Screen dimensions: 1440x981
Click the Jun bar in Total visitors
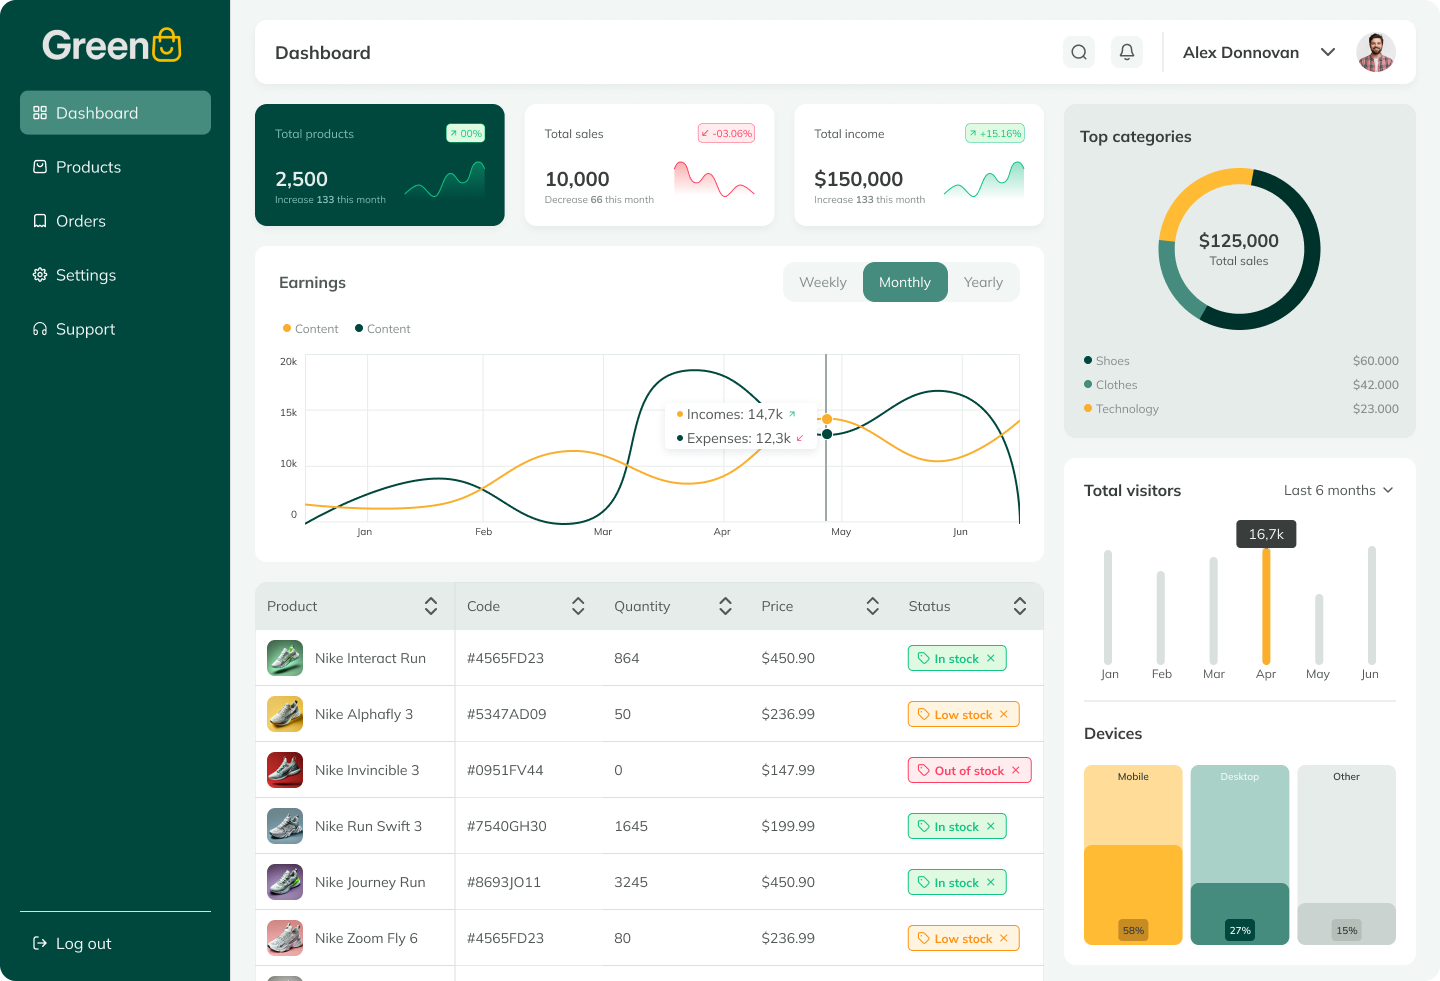pos(1372,605)
